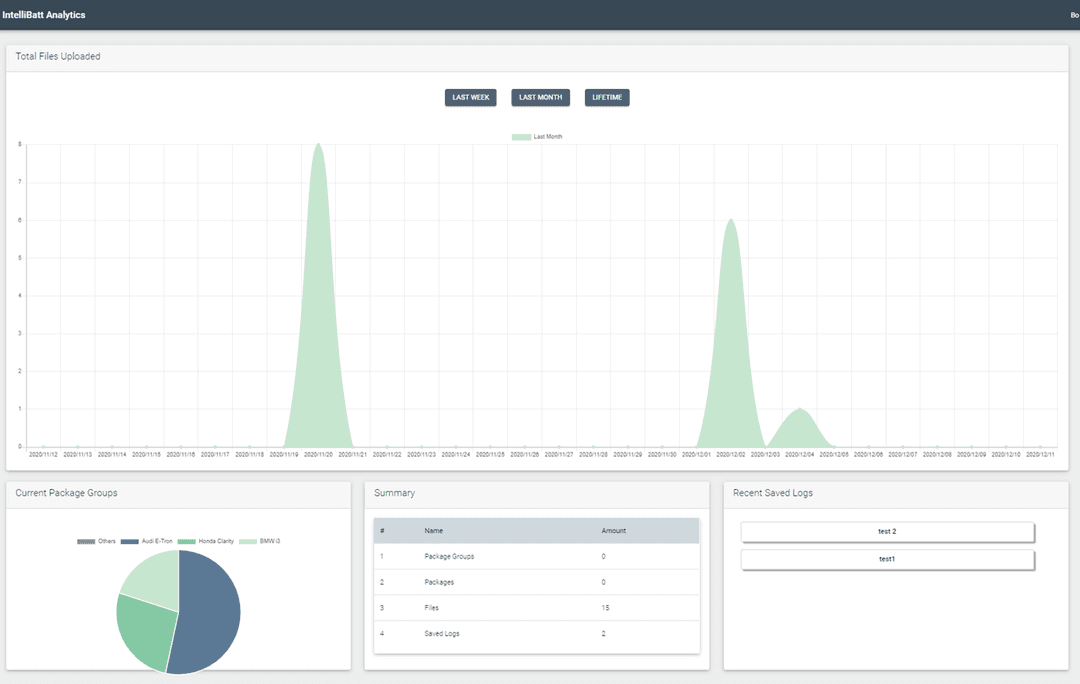
Task: Toggle the Last Month legend swatch
Action: pos(521,137)
